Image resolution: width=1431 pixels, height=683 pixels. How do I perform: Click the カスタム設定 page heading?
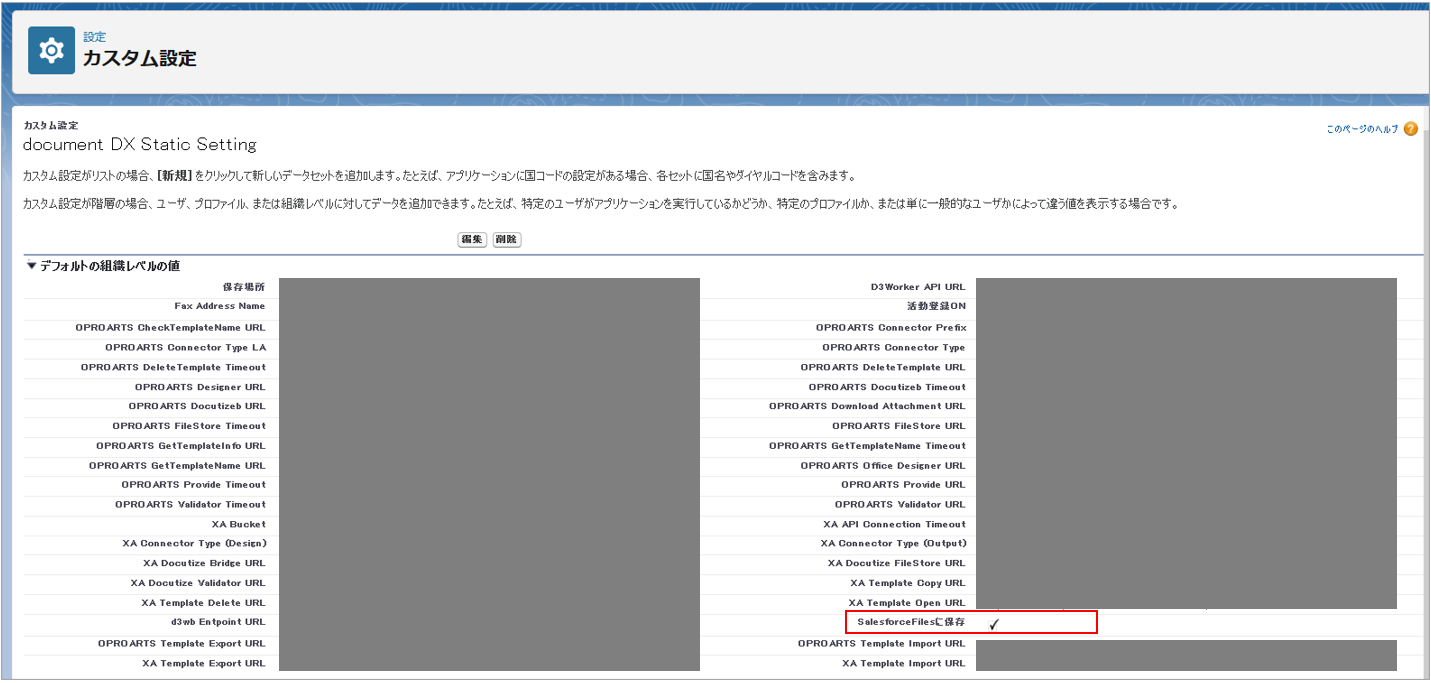139,58
